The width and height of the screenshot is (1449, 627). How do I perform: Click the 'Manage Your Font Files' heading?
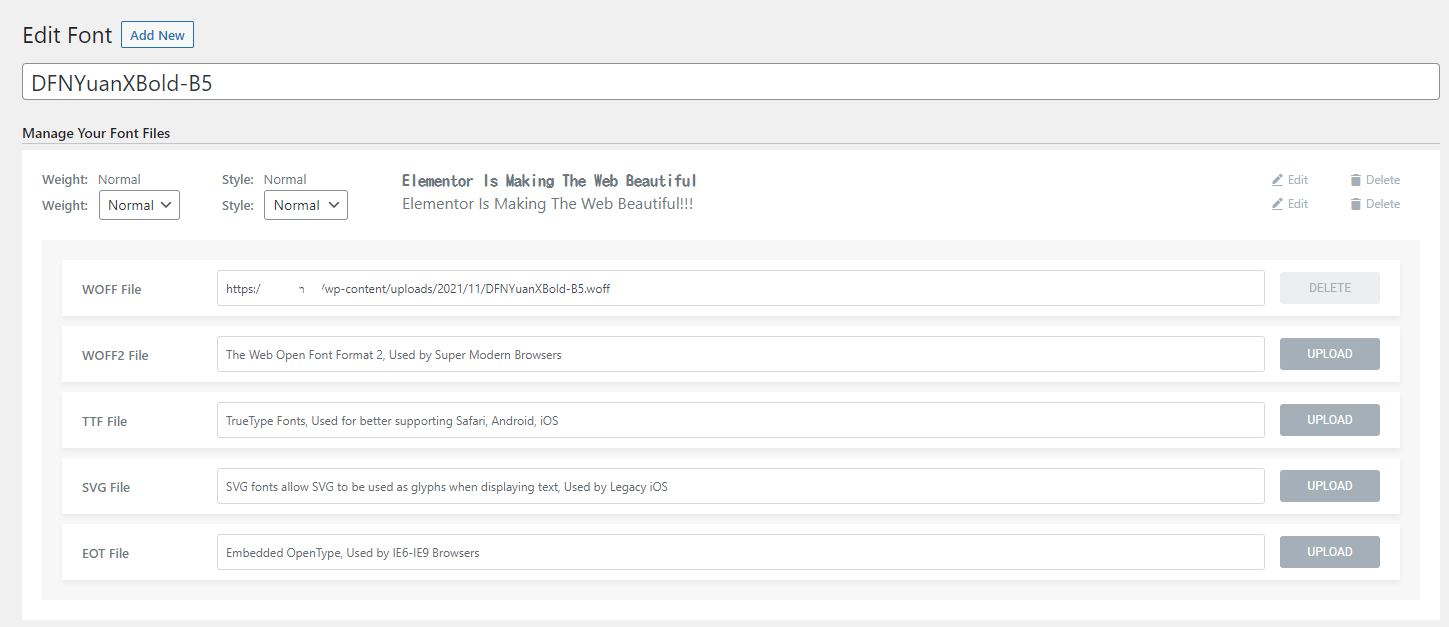click(96, 133)
